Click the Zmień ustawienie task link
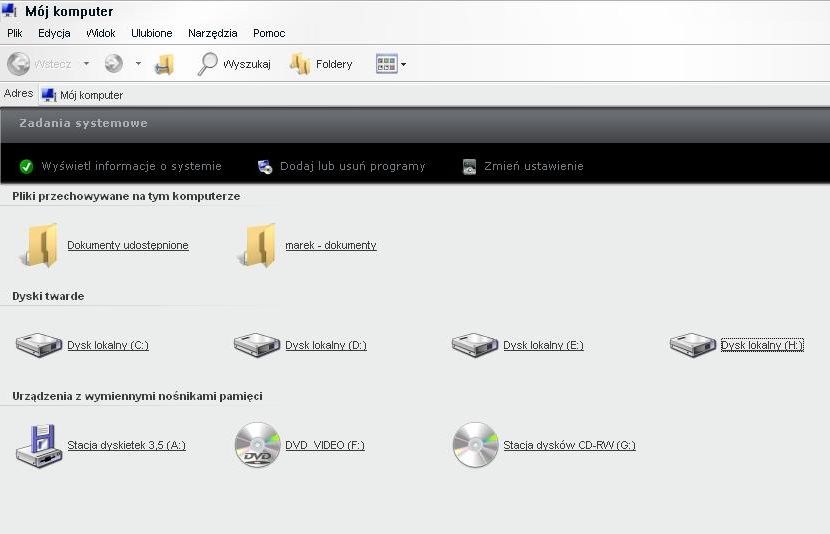Viewport: 830px width, 534px height. click(x=533, y=166)
